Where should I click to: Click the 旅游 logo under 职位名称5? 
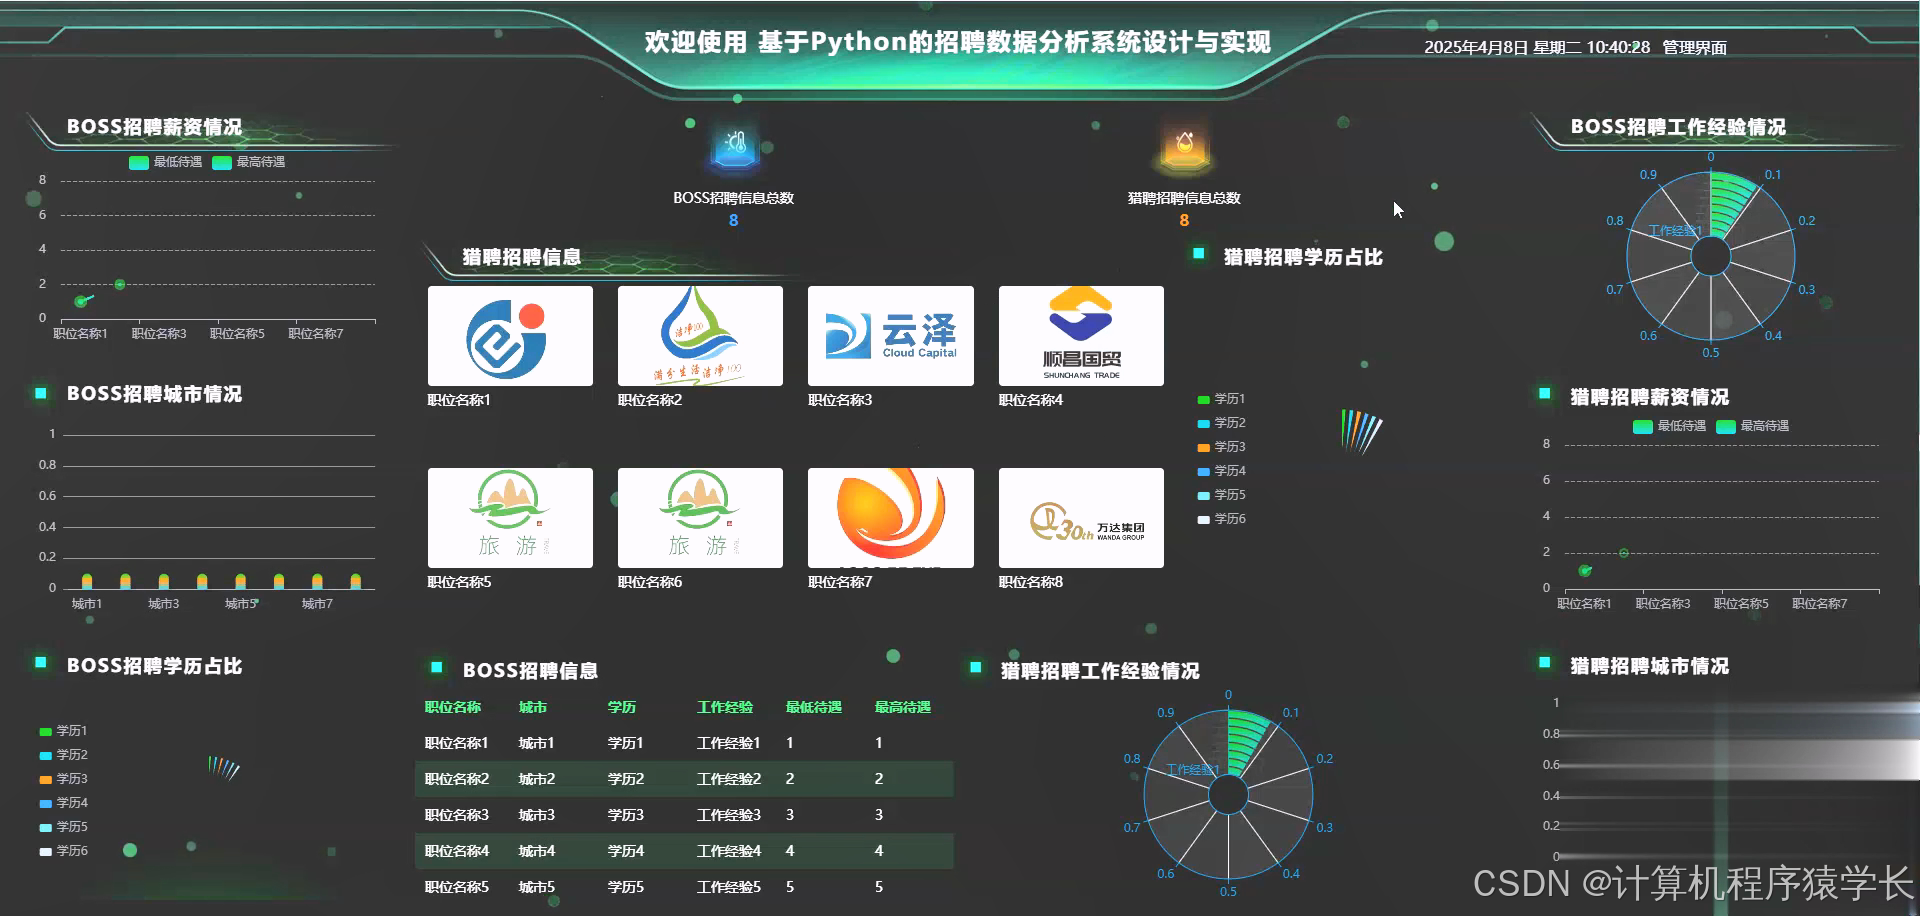coord(510,518)
